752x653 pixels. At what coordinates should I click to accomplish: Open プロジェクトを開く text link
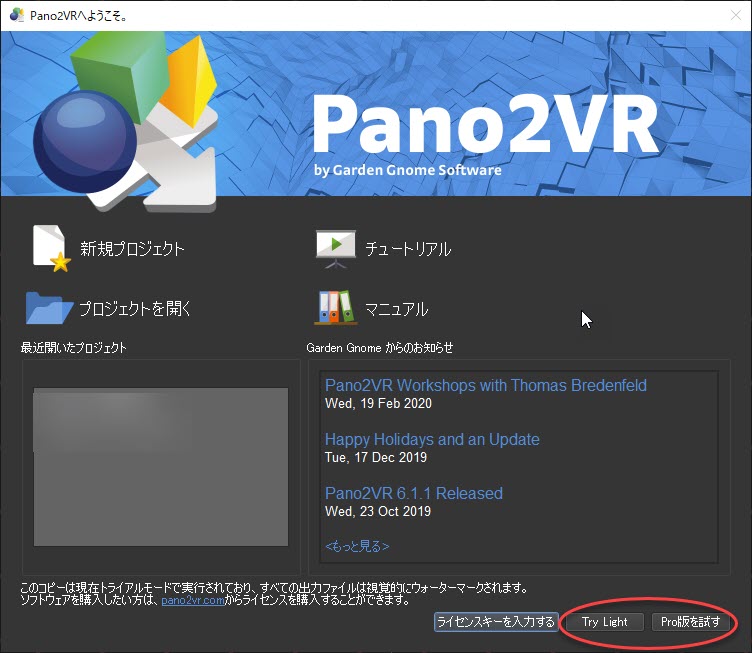coord(135,308)
